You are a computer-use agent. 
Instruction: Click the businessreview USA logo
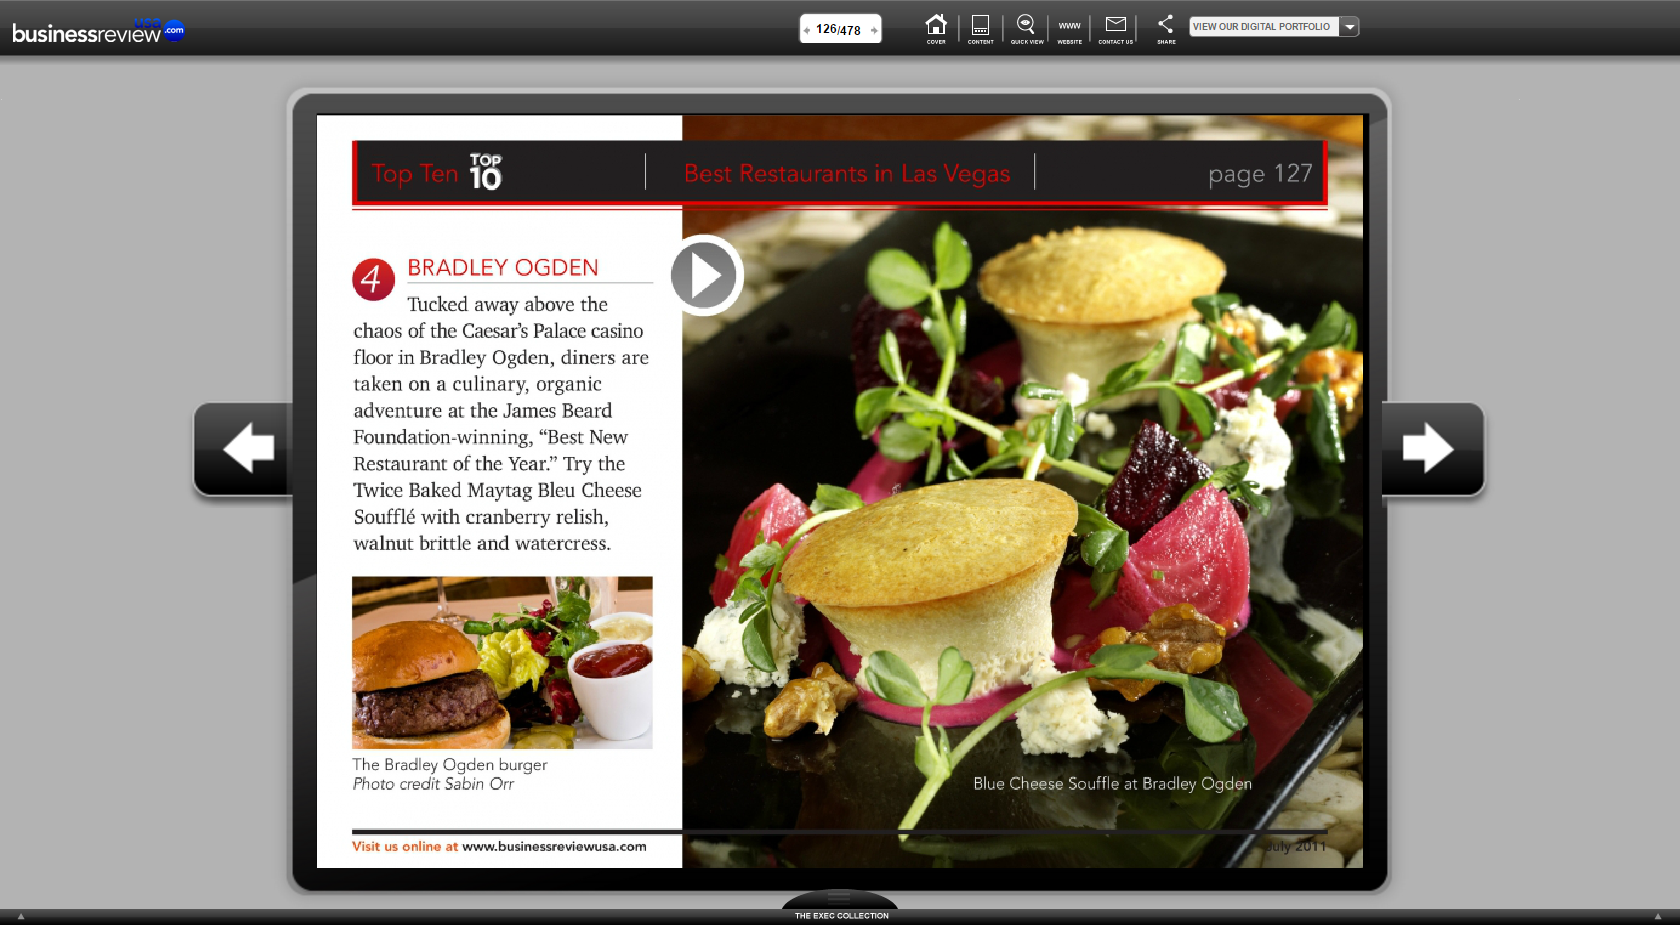click(x=97, y=31)
